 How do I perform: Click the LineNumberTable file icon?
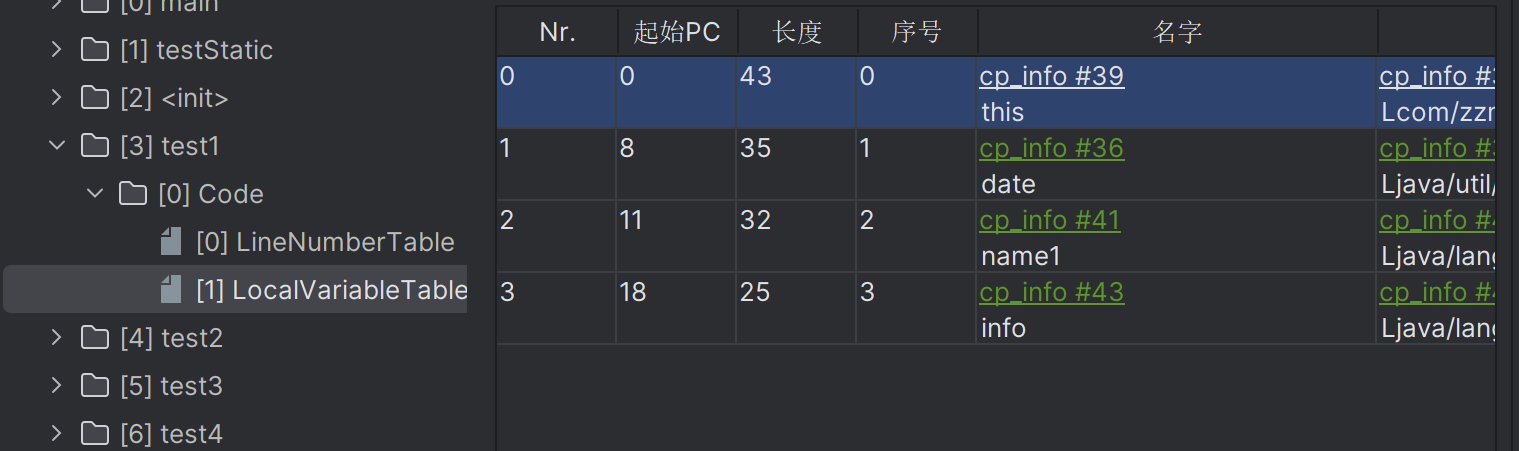171,242
